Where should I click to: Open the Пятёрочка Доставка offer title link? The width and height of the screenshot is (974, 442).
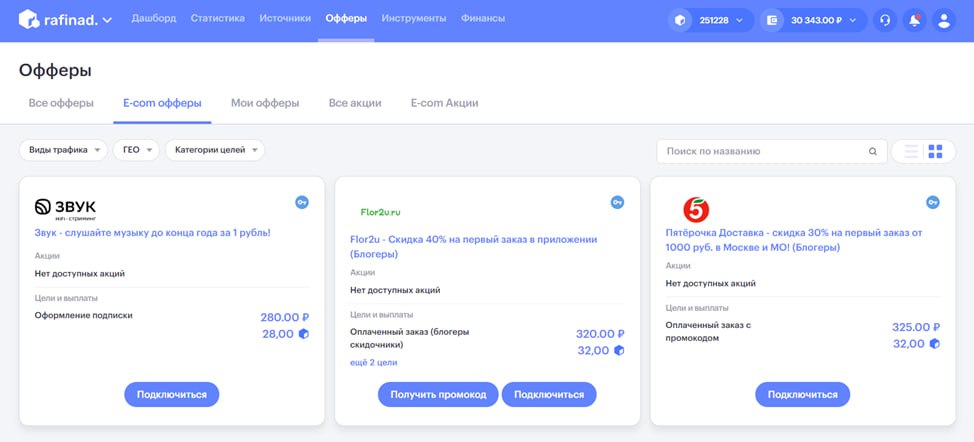(794, 240)
